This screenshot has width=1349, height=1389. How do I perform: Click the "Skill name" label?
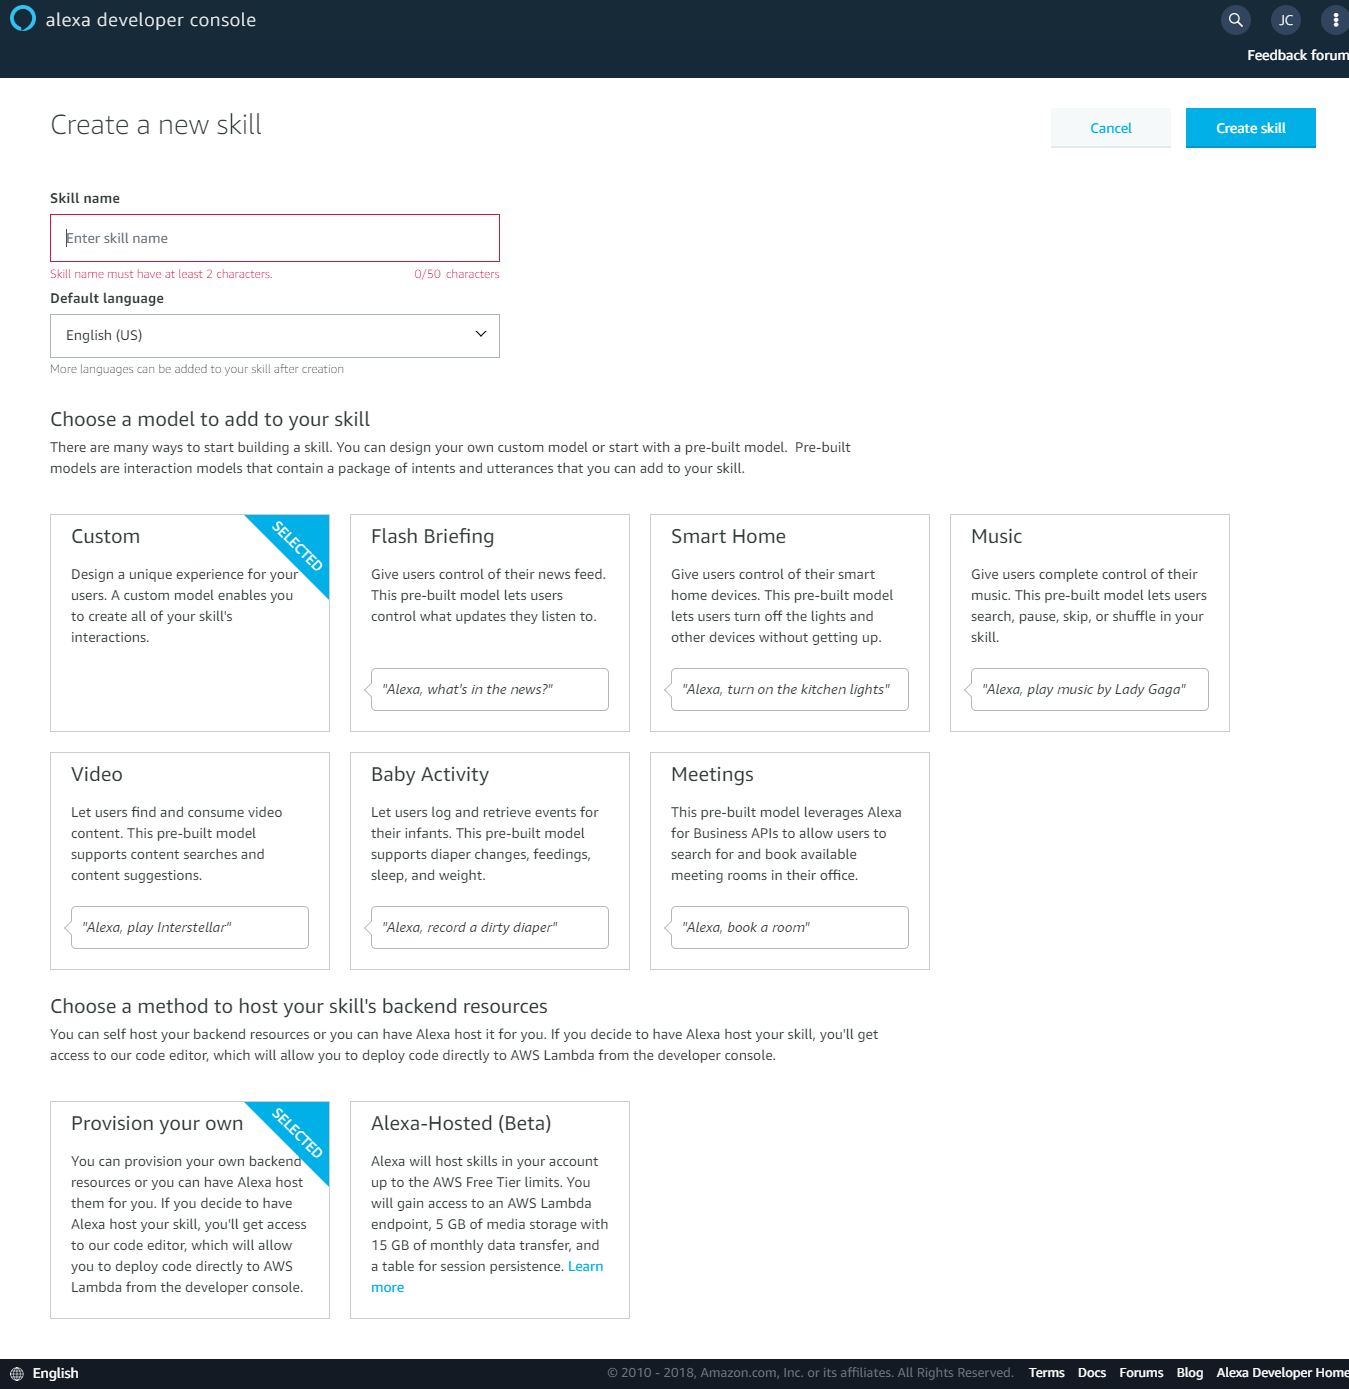pyautogui.click(x=85, y=198)
